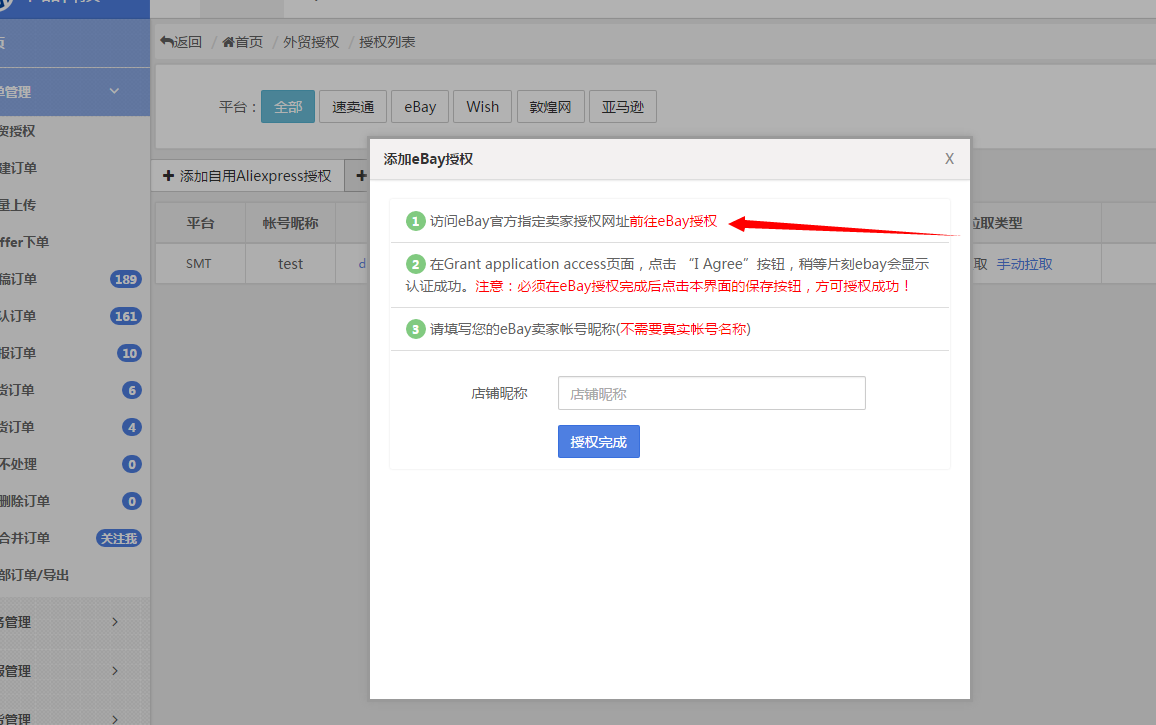This screenshot has width=1156, height=725.
Task: Expand the 务管理 sidebar section
Action: [x=114, y=622]
